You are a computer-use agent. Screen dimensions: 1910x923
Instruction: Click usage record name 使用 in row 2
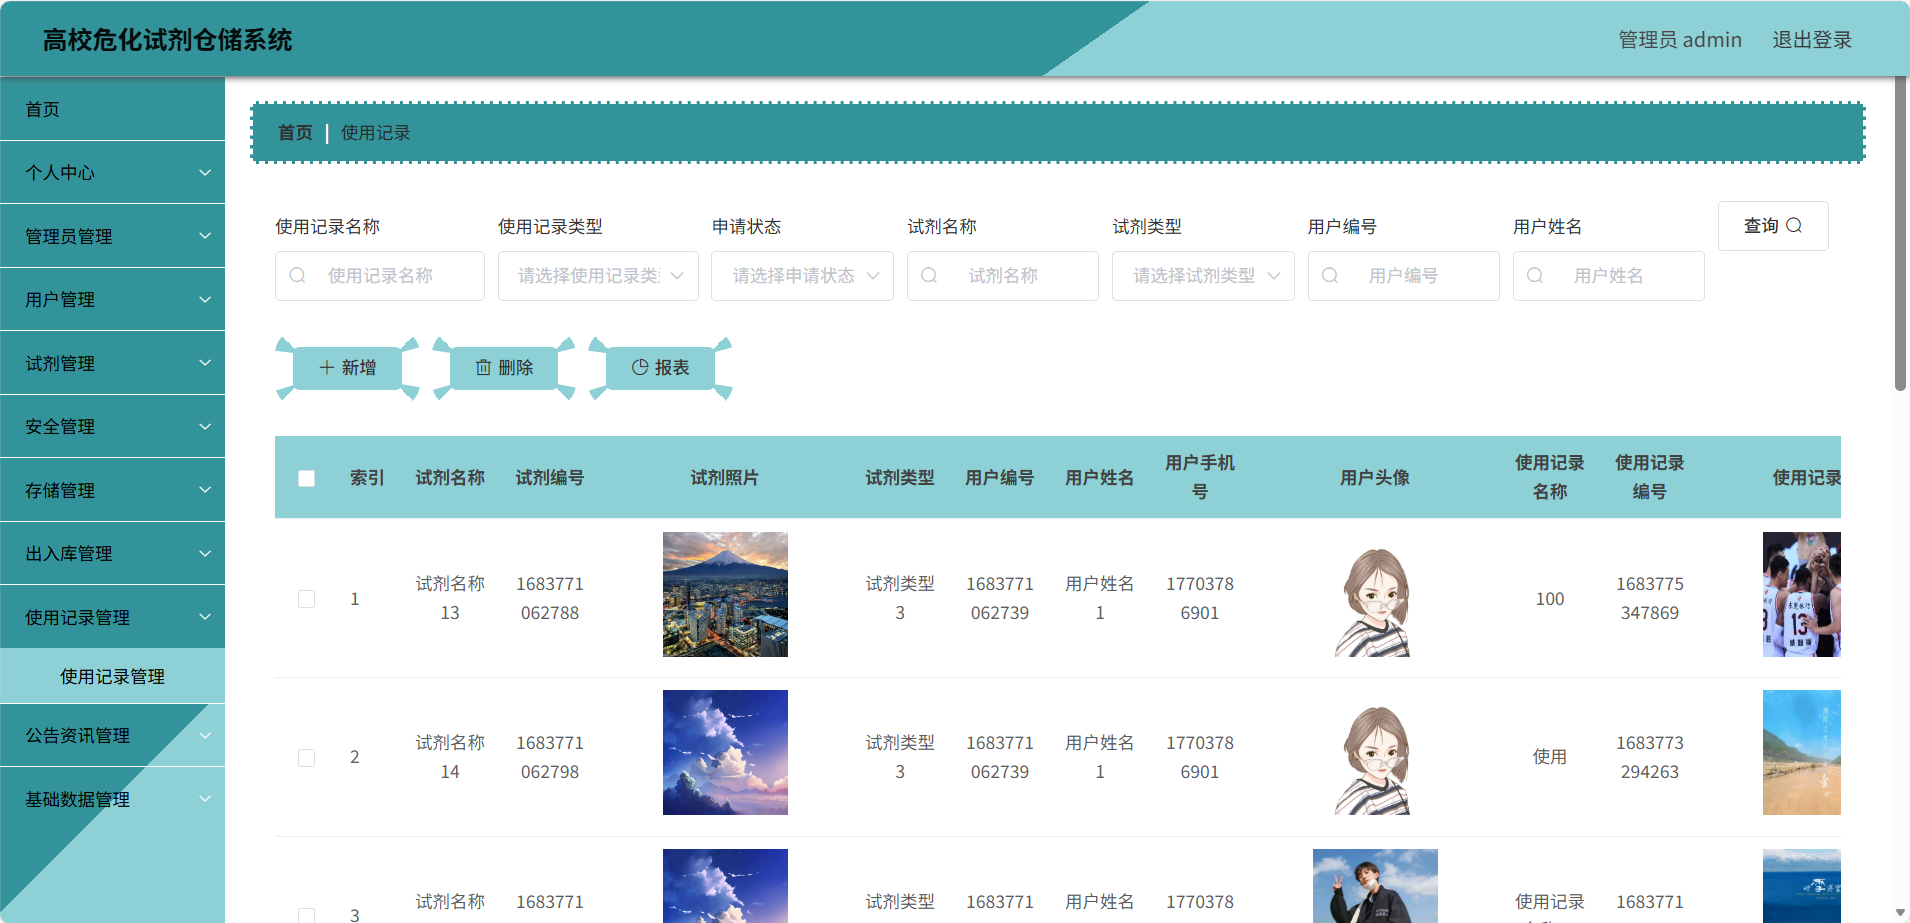1550,757
